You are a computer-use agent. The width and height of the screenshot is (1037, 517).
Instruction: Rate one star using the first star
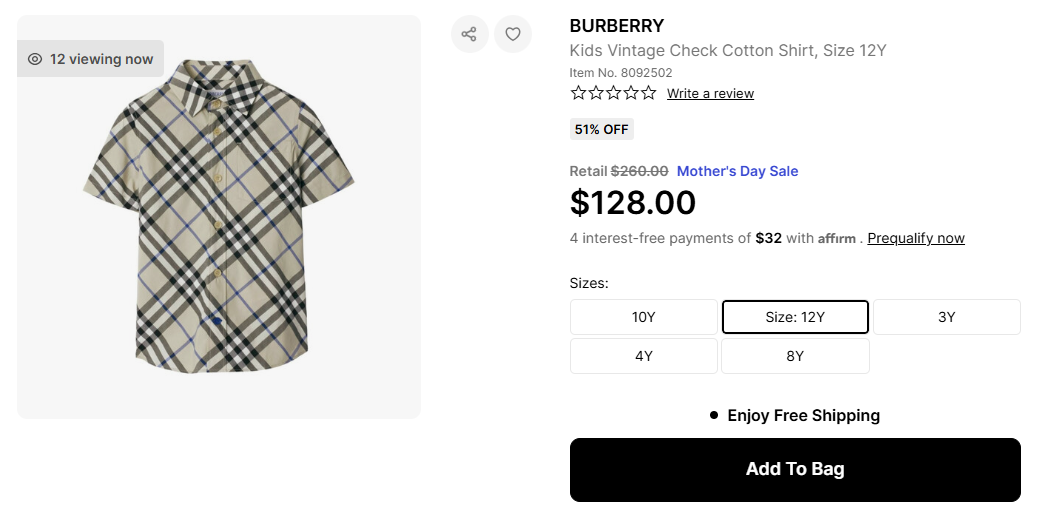click(578, 93)
